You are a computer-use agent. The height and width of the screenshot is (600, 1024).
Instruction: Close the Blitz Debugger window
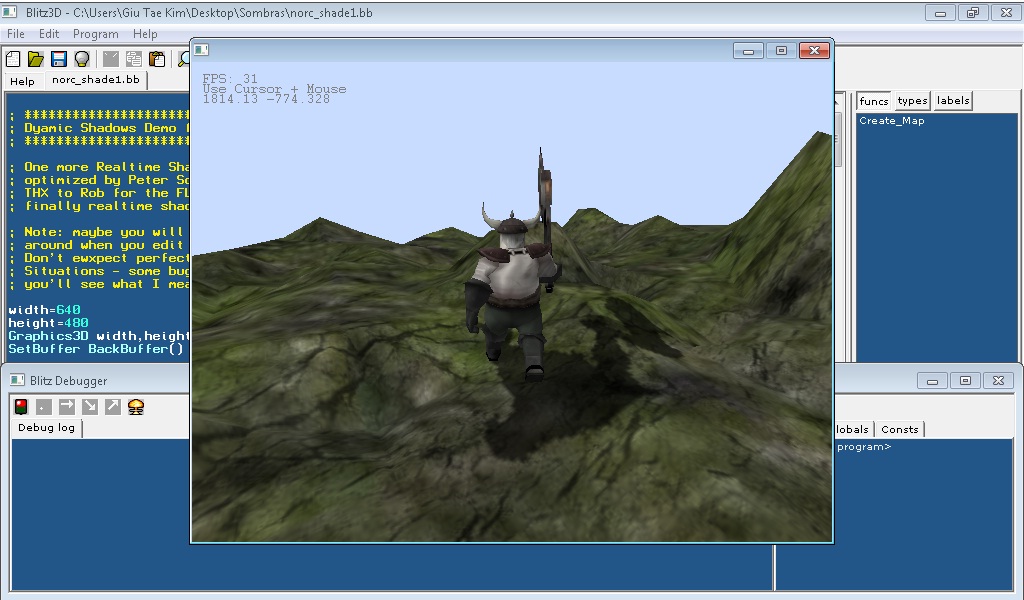999,381
